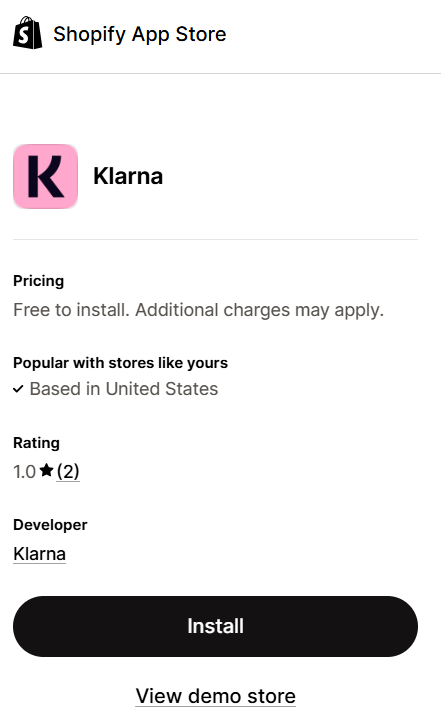Open the (2) reviews count link
This screenshot has height=717, width=441.
pyautogui.click(x=68, y=471)
